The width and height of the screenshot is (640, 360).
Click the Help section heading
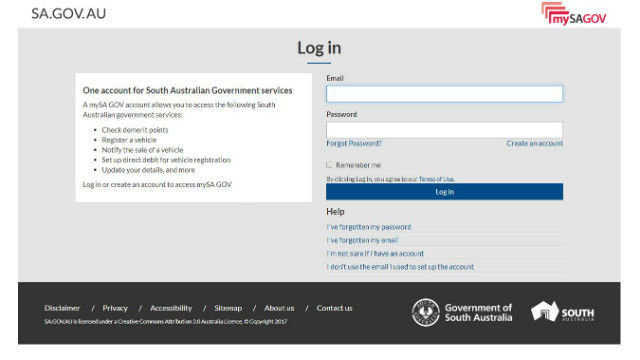click(x=335, y=212)
